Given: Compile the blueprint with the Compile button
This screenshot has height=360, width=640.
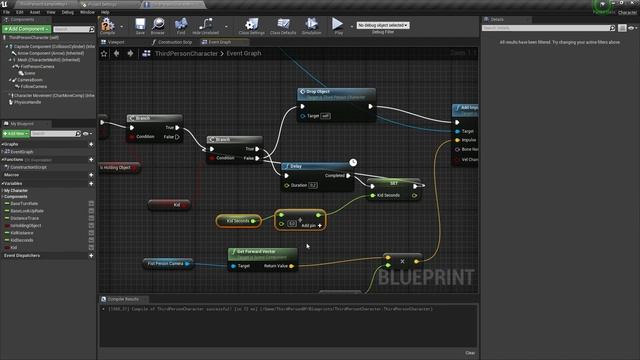Looking at the screenshot, I should 108,25.
